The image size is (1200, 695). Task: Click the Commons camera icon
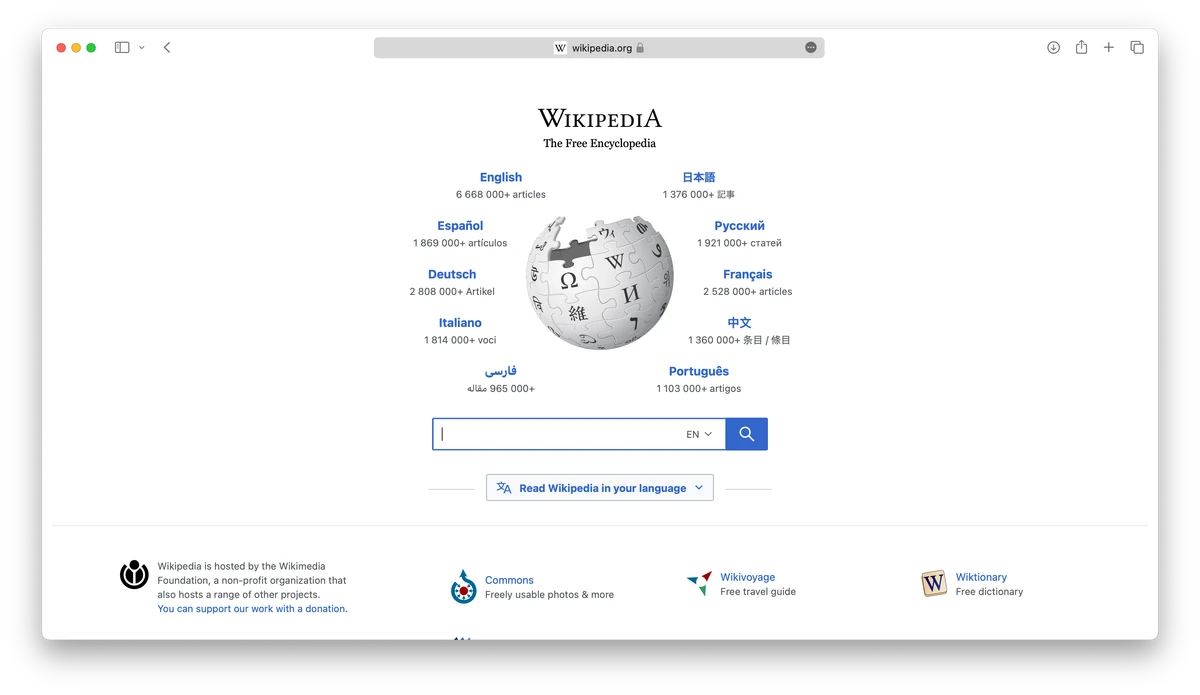tap(462, 588)
